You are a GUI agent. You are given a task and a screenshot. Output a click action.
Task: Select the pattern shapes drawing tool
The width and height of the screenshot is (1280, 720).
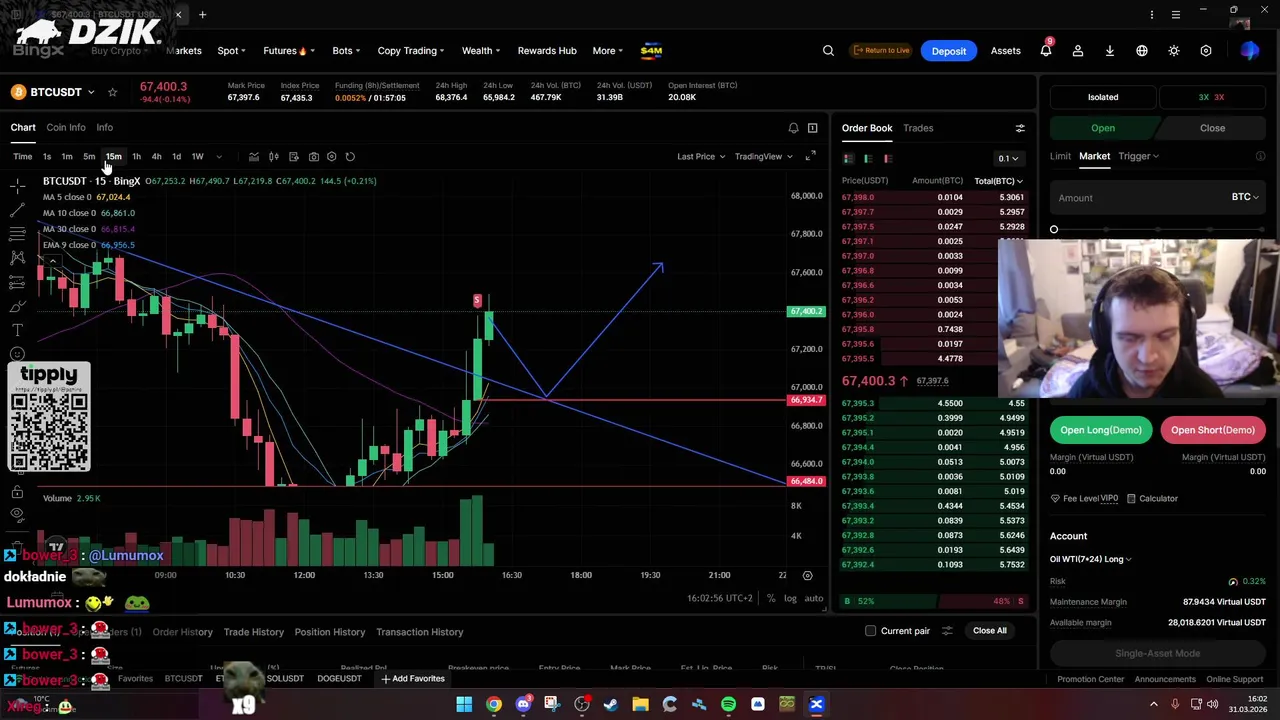(17, 258)
